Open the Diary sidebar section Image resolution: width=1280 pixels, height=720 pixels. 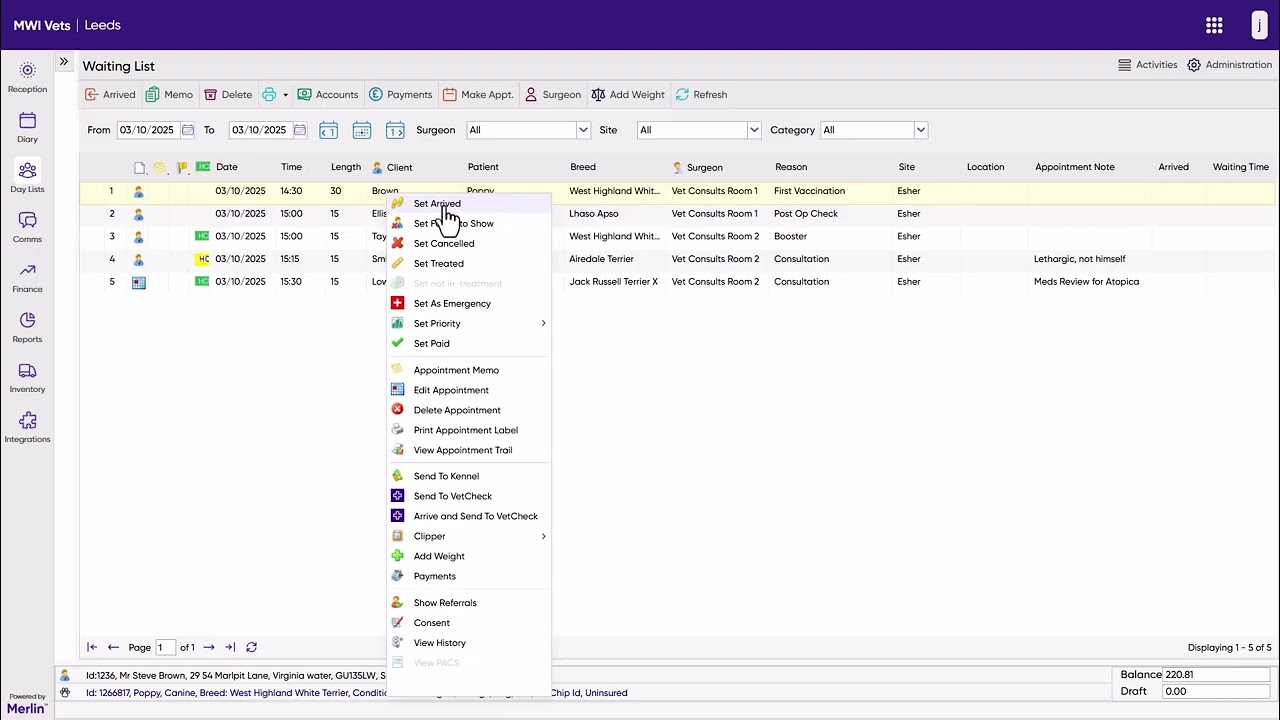click(x=27, y=127)
